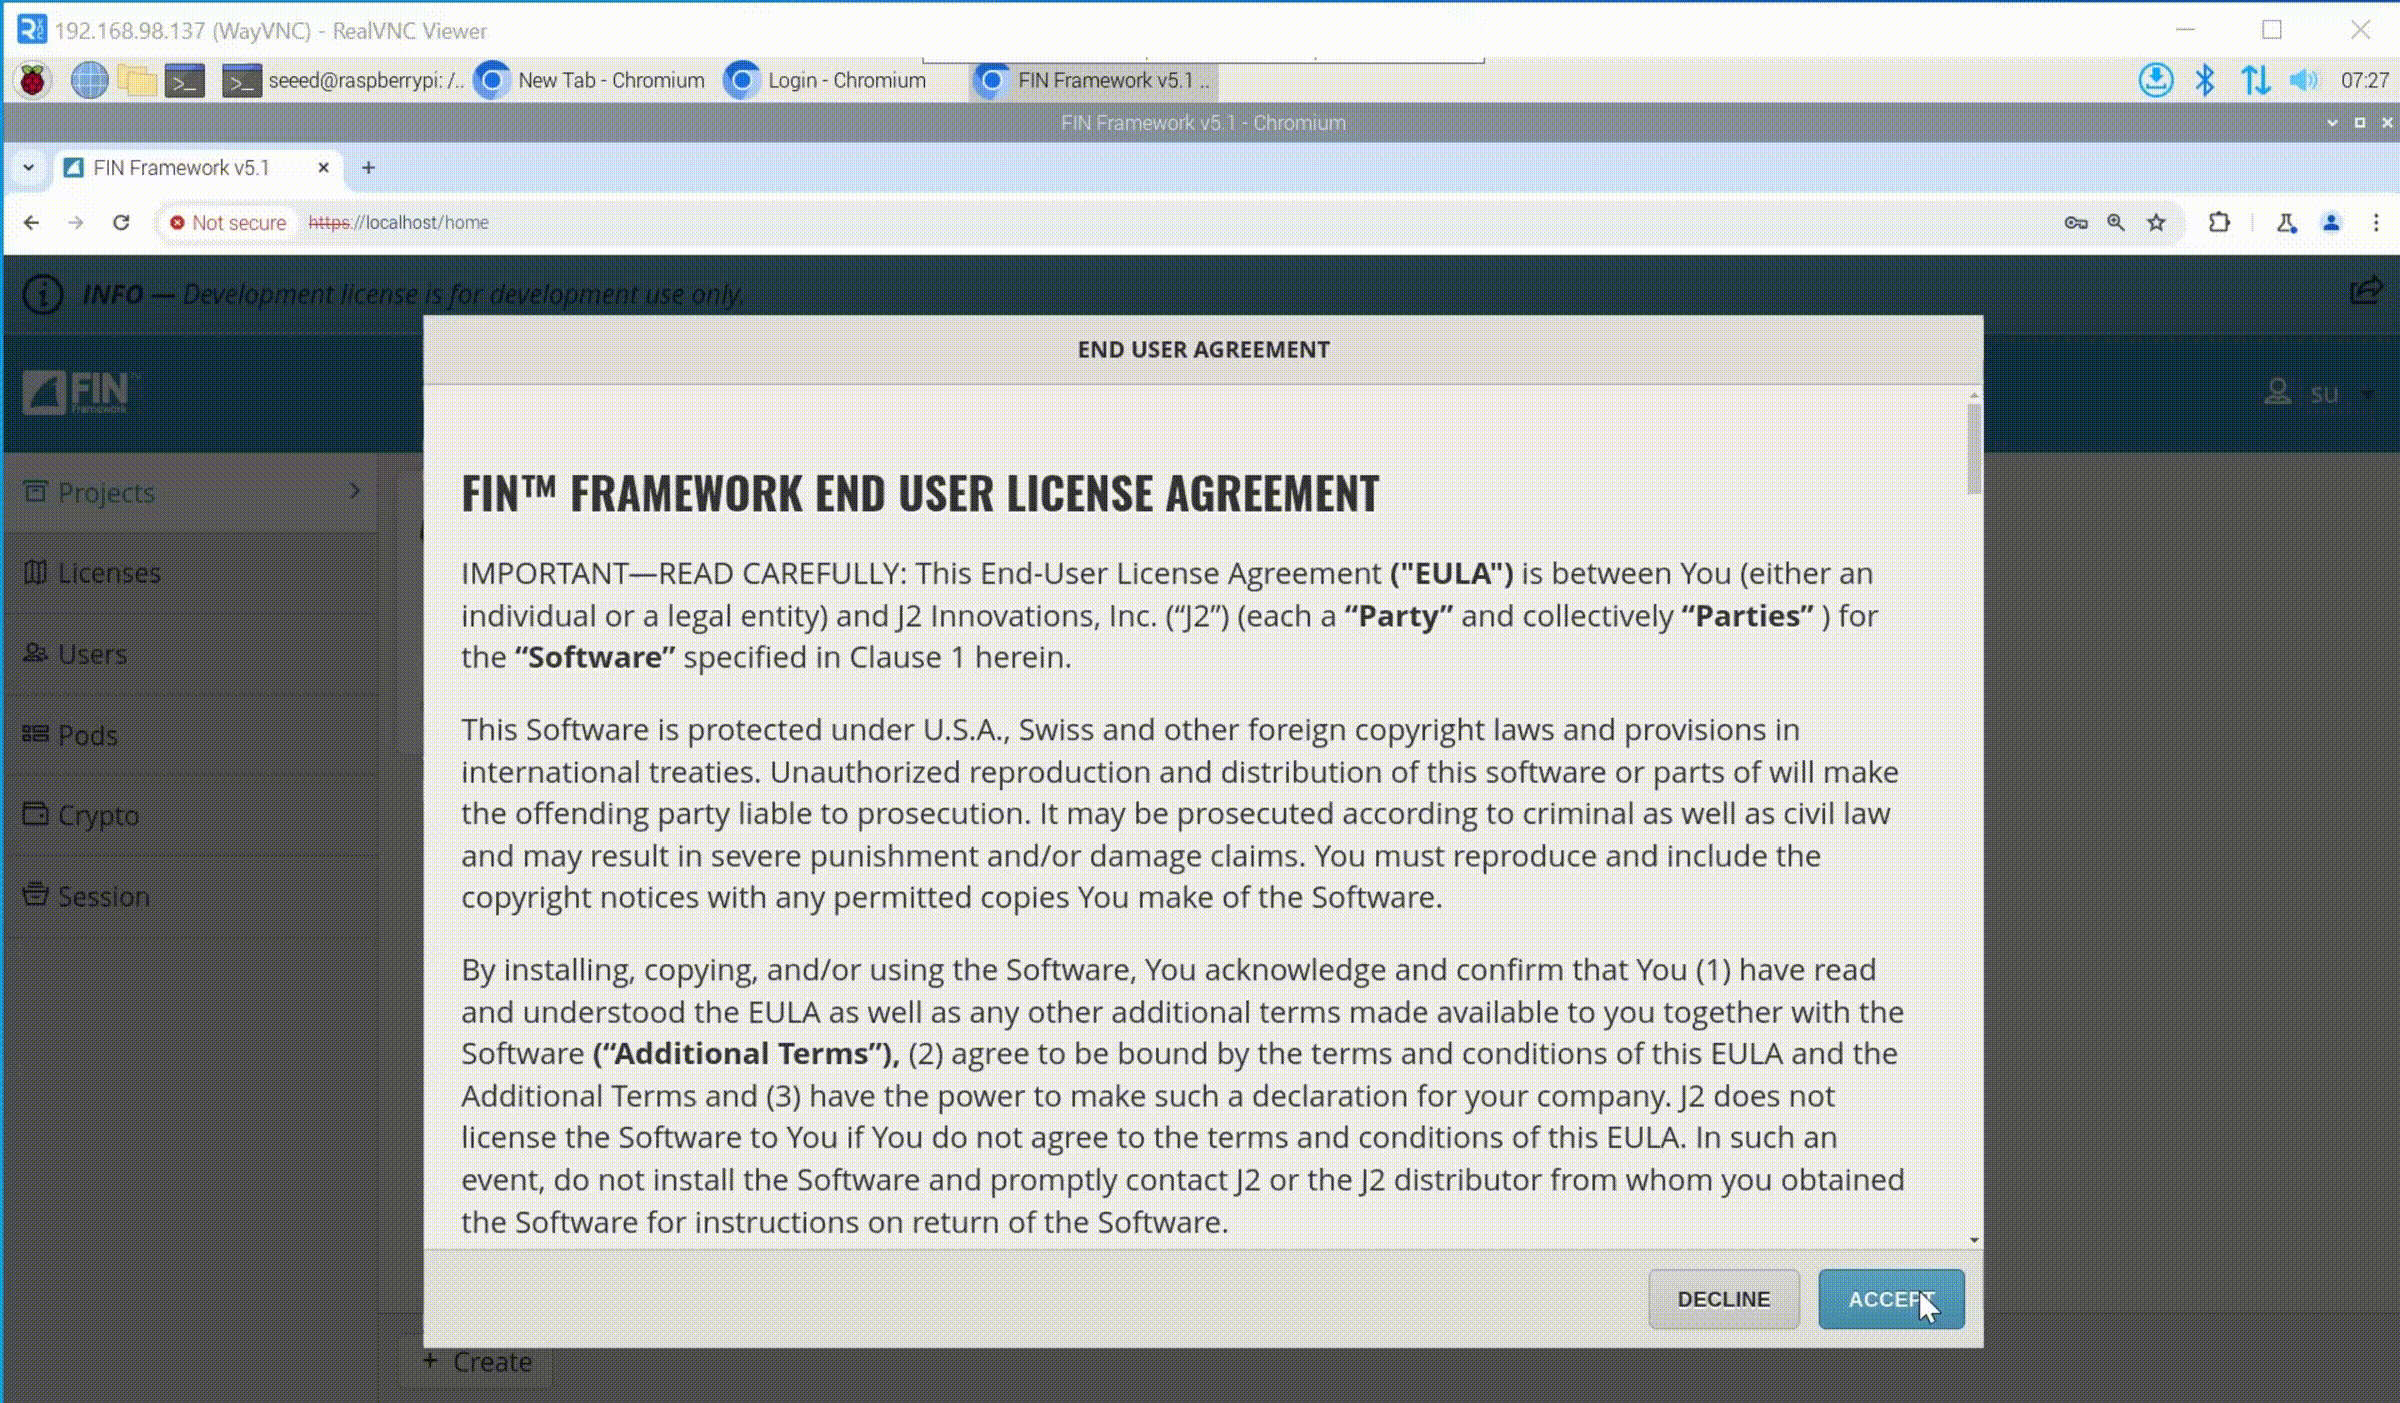The height and width of the screenshot is (1403, 2400).
Task: Click the browser reload page icon
Action: [x=121, y=222]
